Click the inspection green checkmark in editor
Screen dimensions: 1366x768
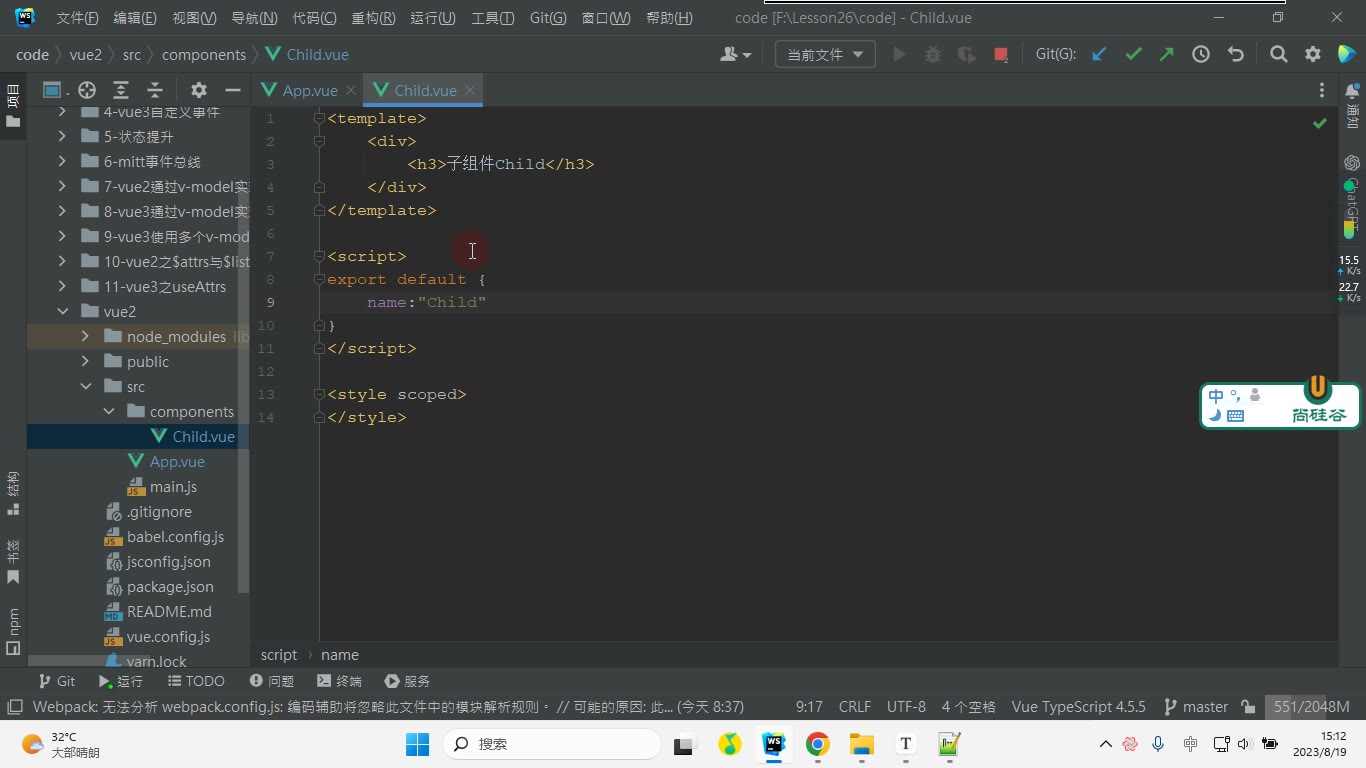[1320, 123]
